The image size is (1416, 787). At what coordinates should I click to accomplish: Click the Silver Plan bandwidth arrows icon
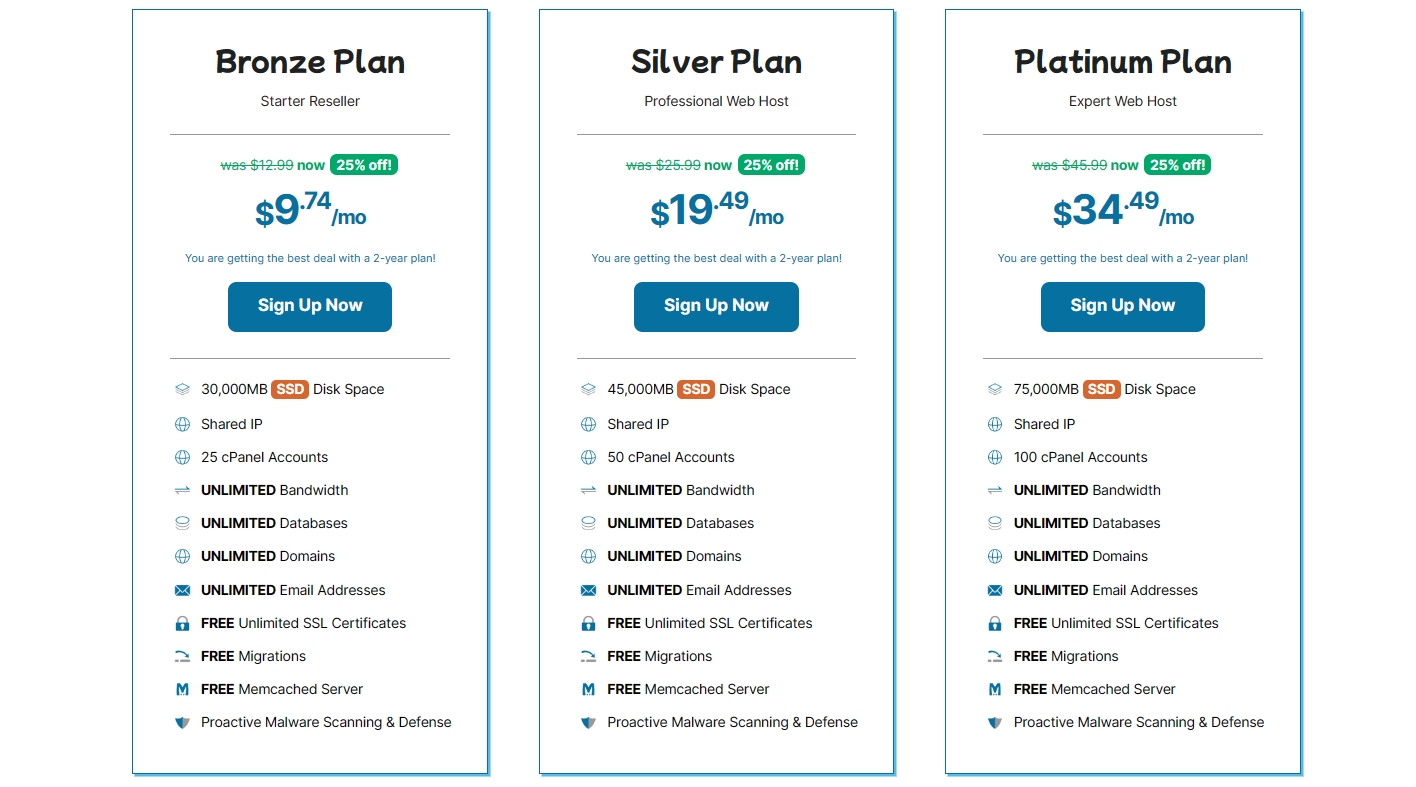click(x=588, y=490)
